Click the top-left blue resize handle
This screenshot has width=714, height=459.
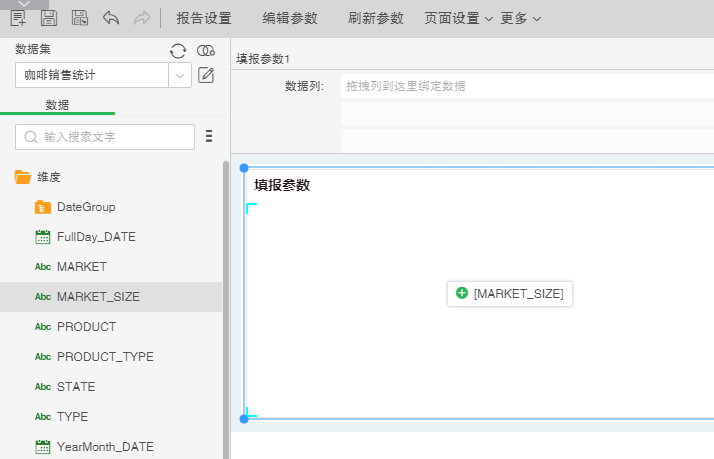(244, 168)
